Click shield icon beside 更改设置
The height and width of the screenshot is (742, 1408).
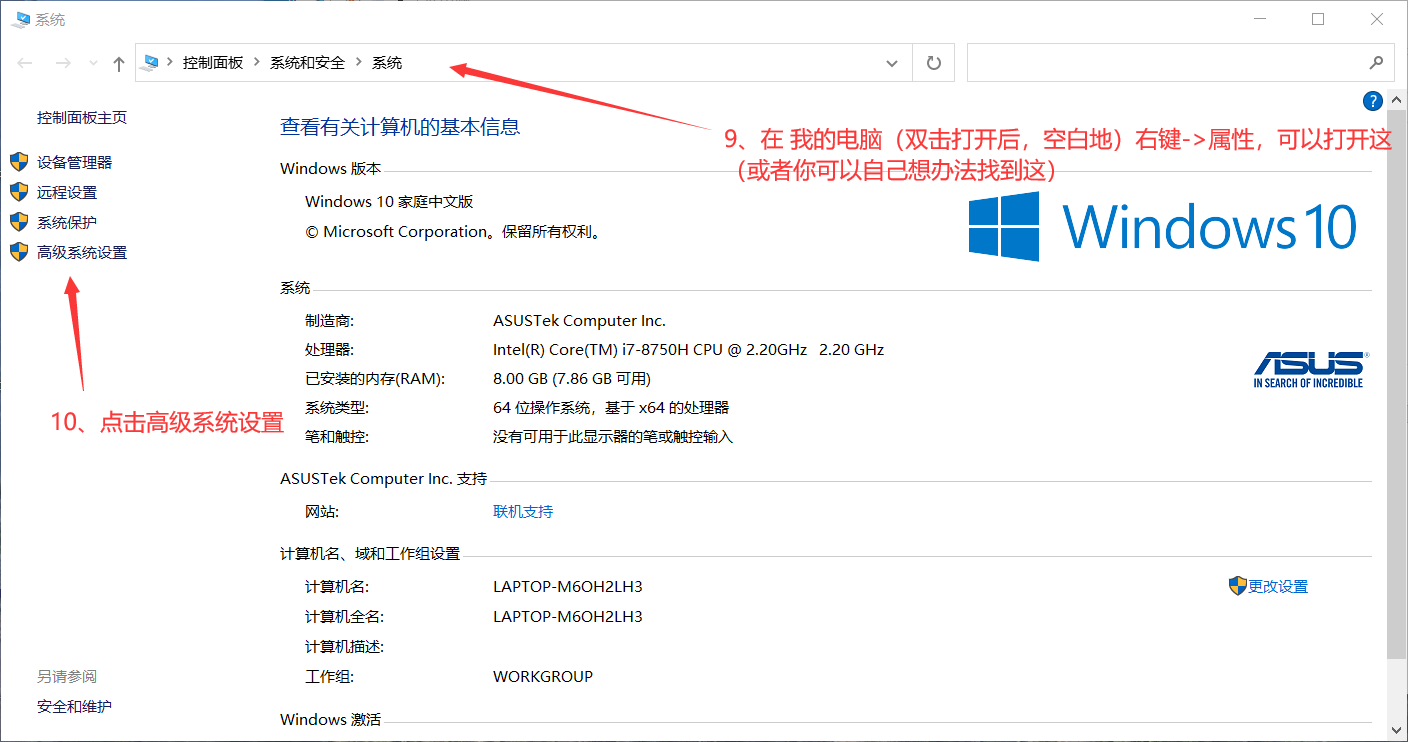[x=1238, y=586]
